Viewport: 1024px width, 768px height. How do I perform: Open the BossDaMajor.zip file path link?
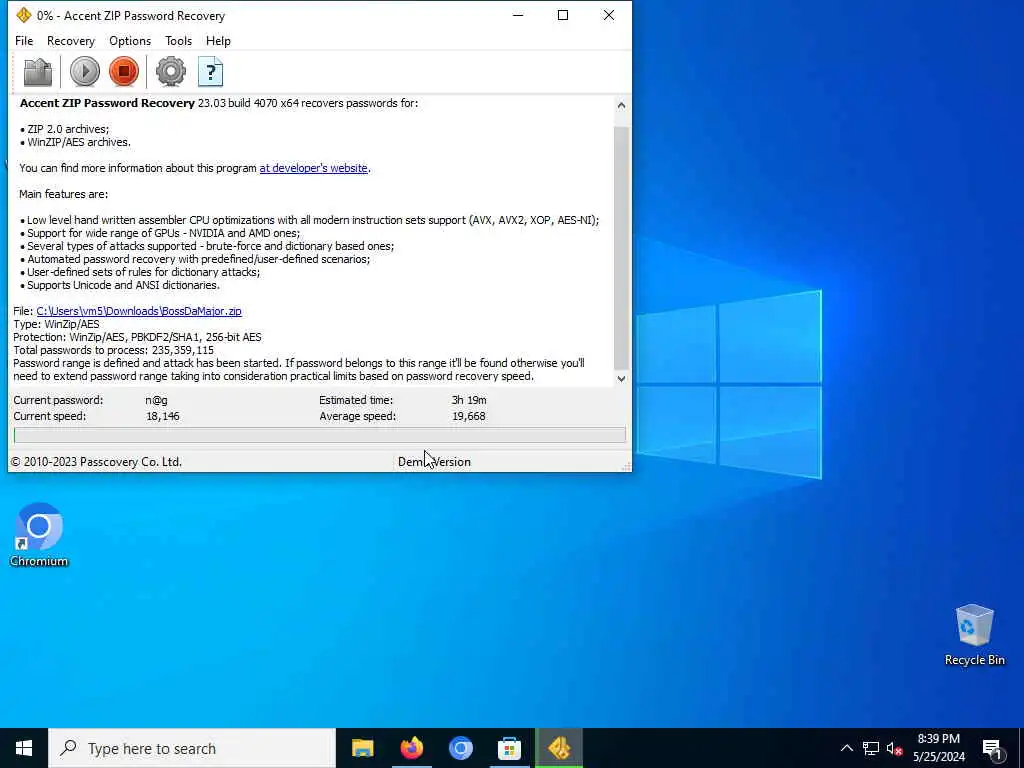pyautogui.click(x=139, y=311)
